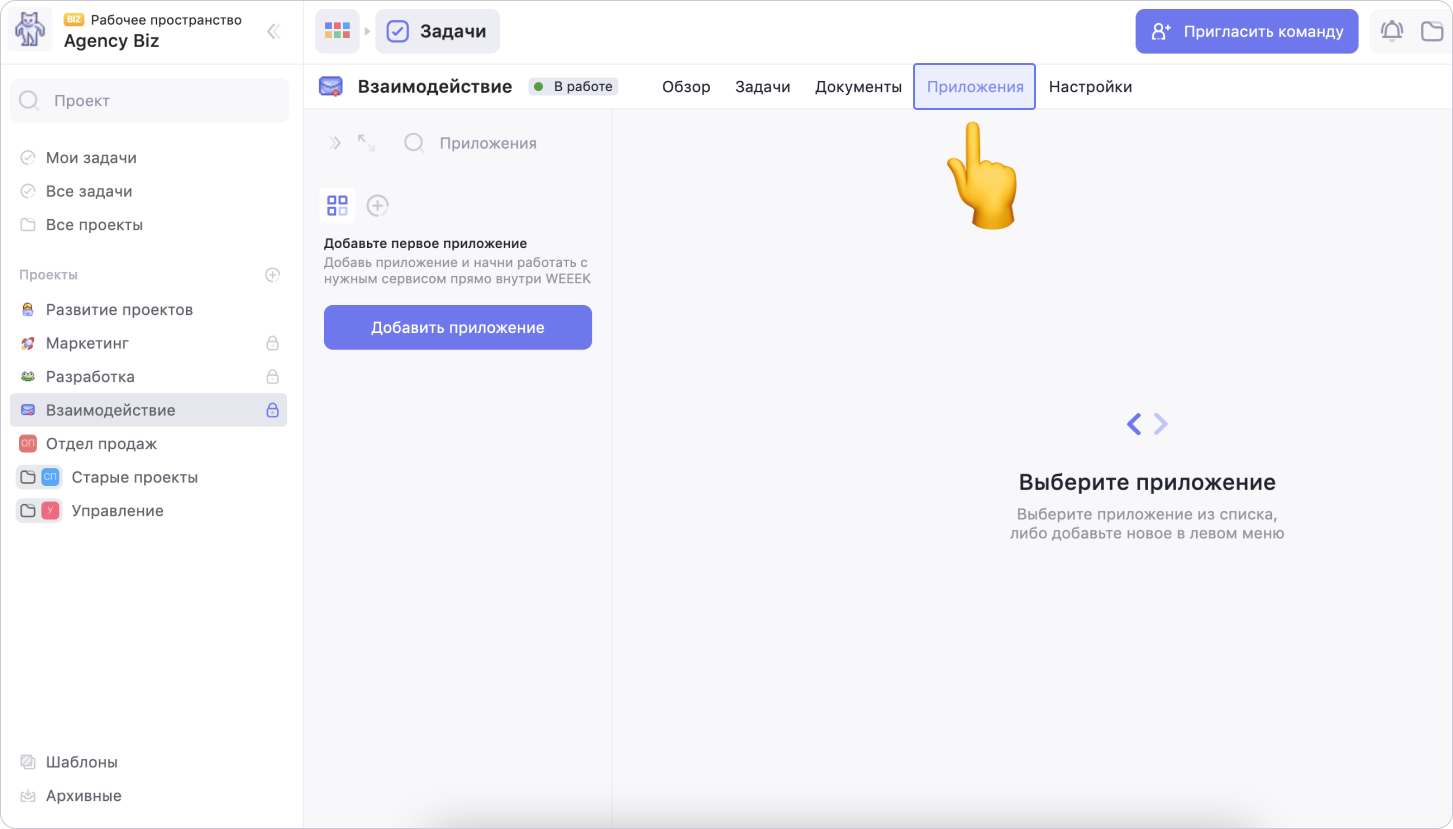
Task: Click the grid view icon in apps panel
Action: point(337,206)
